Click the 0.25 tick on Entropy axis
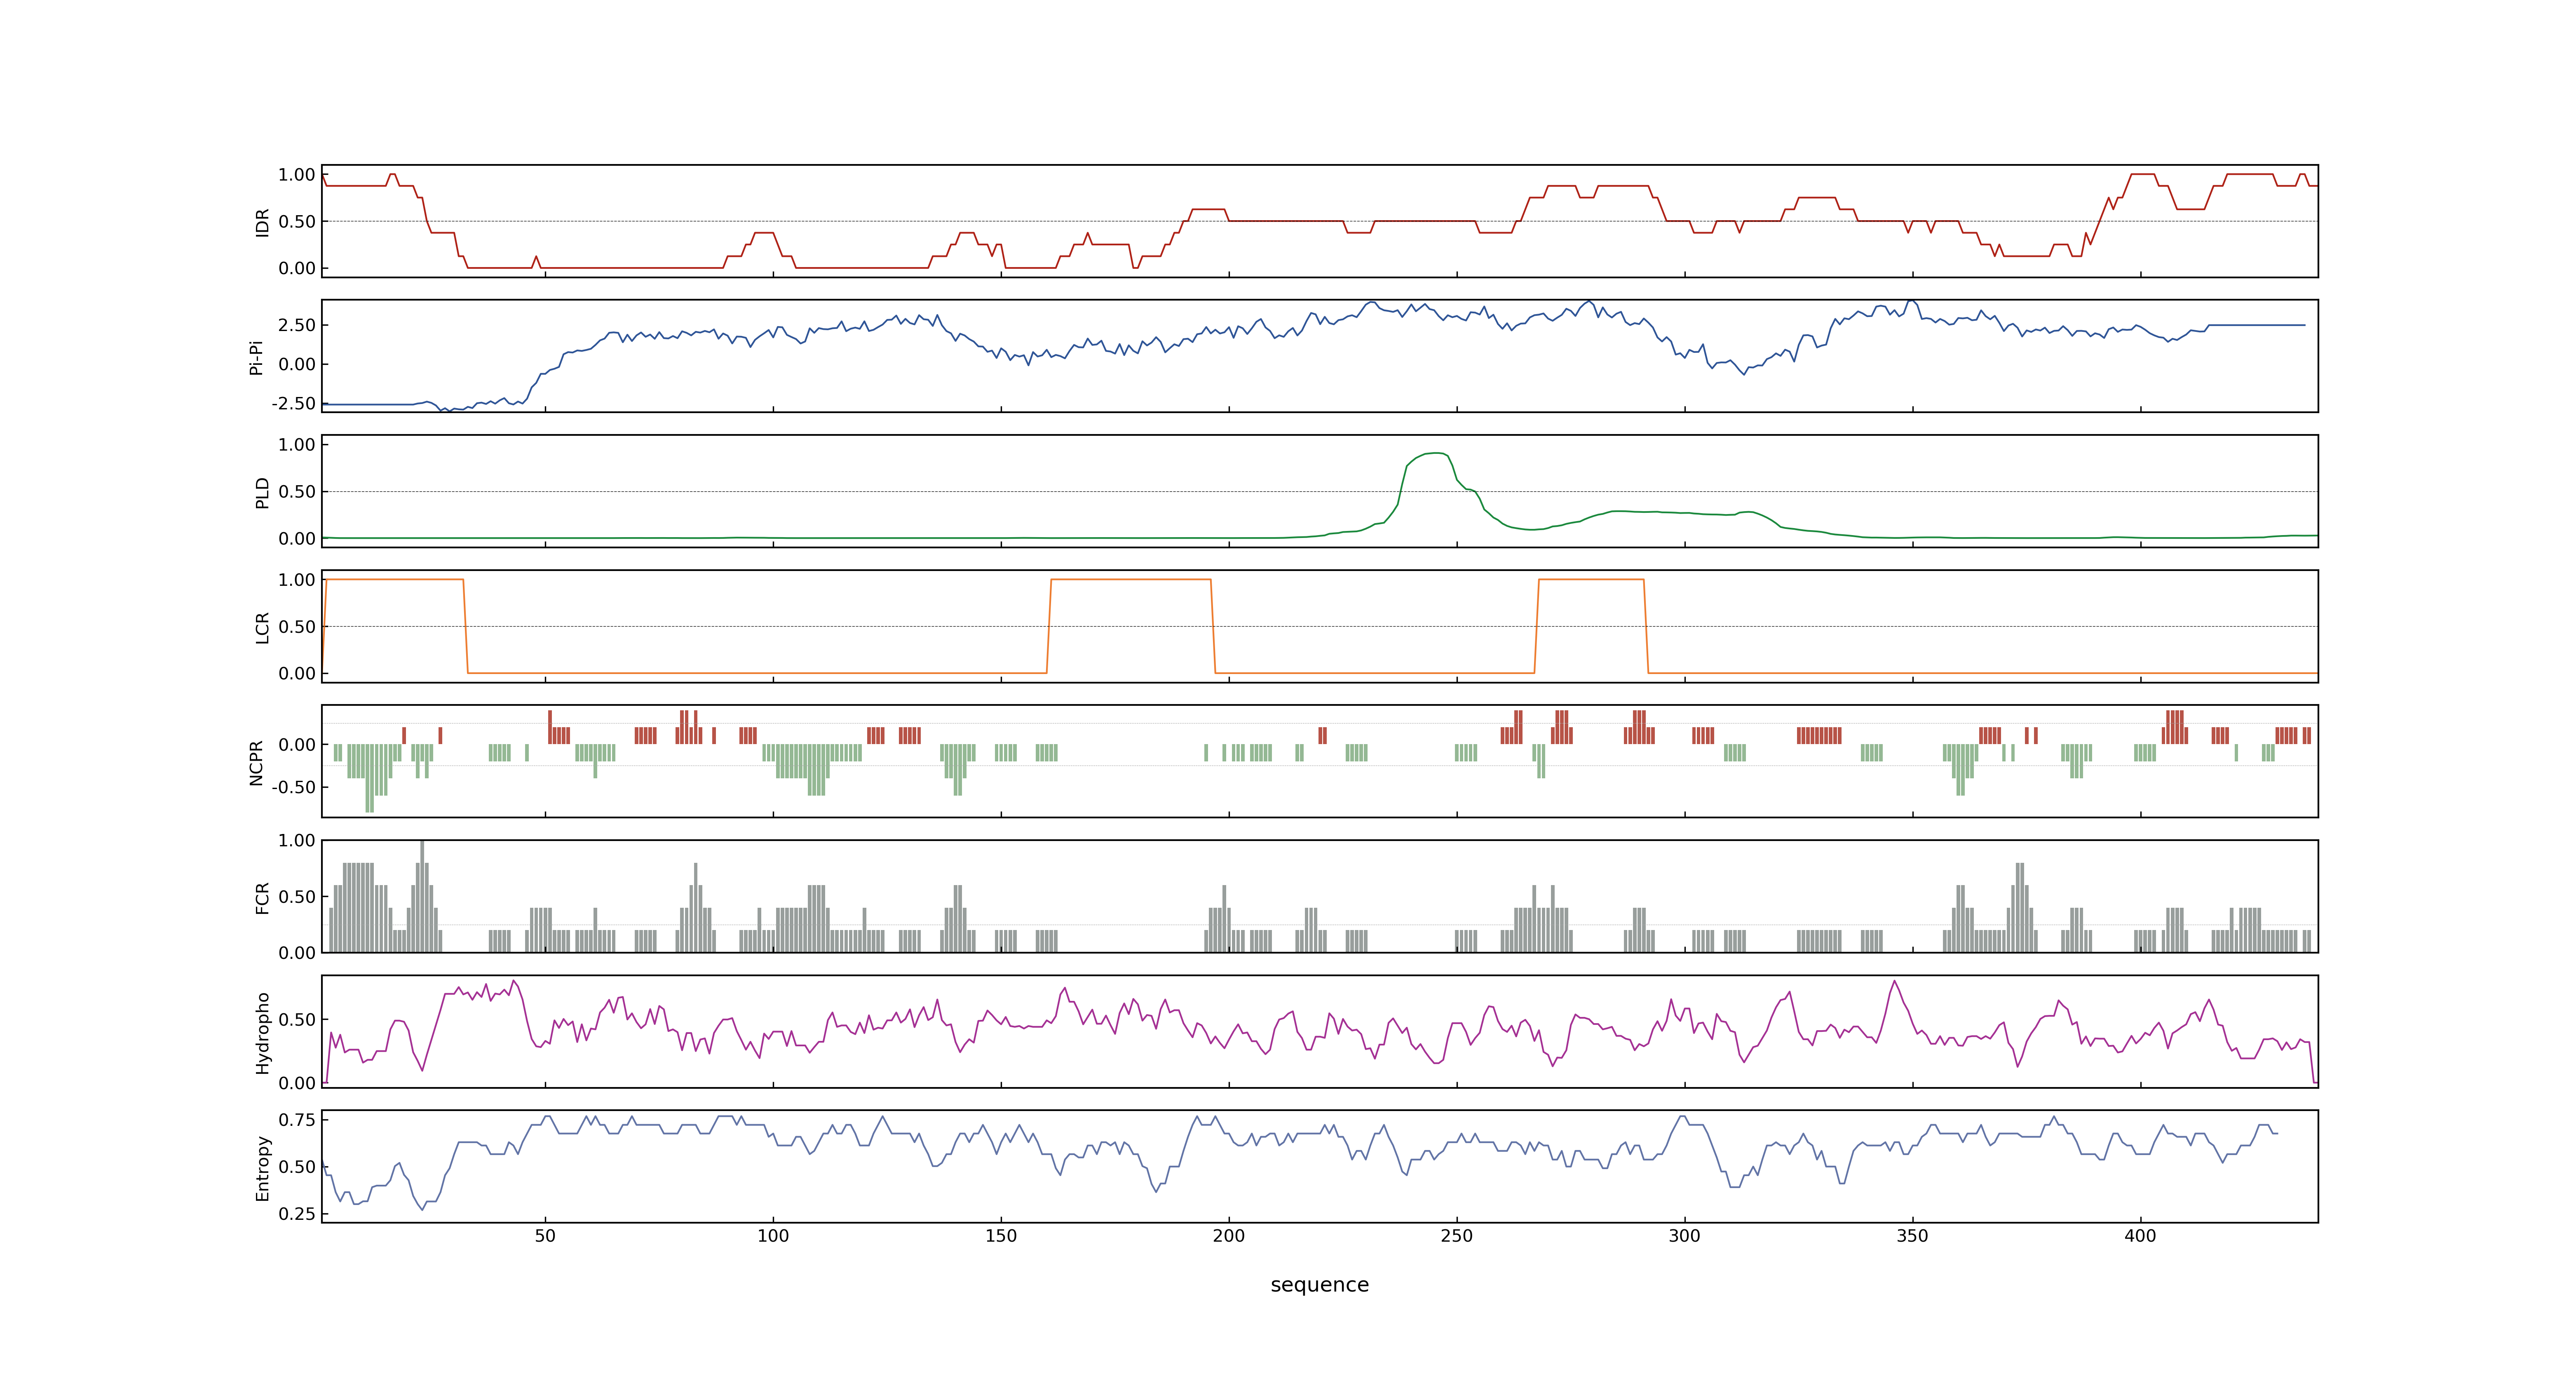This screenshot has width=2576, height=1374. click(297, 1214)
